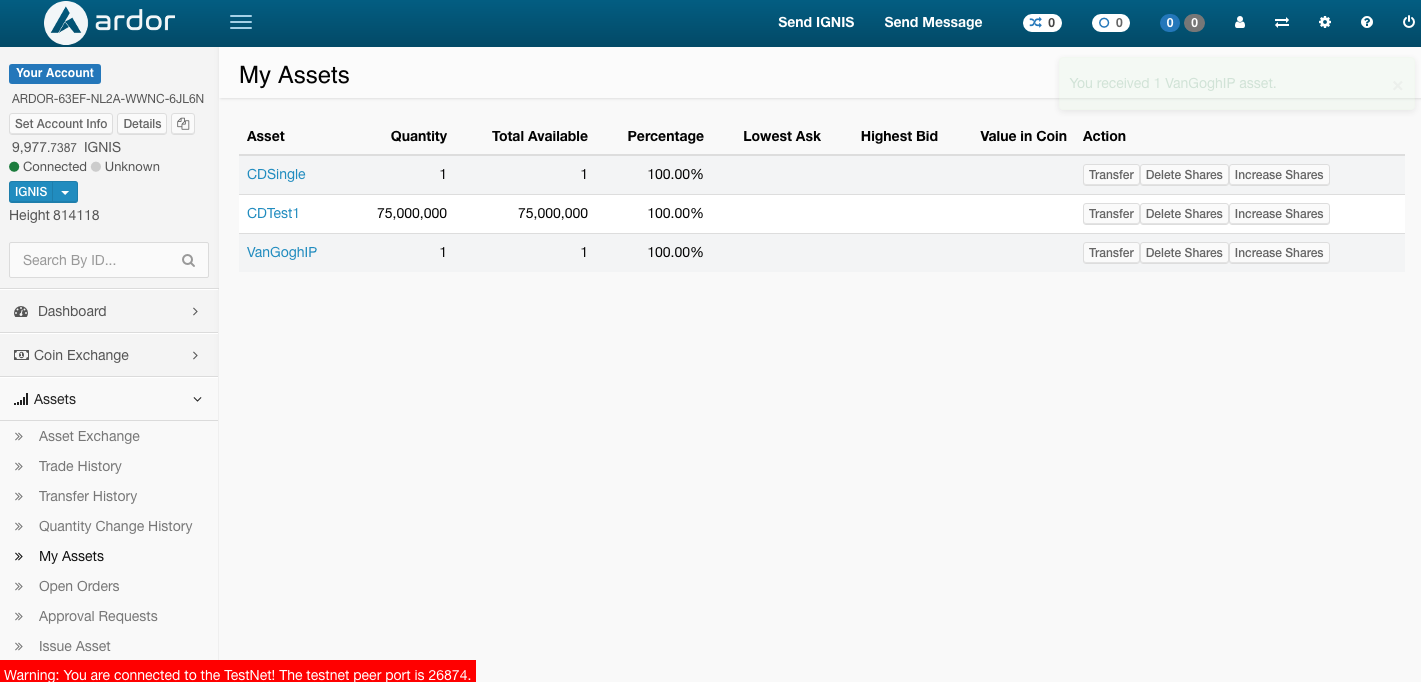This screenshot has width=1421, height=682.
Task: Click the transfer arrows icon in header
Action: point(1282,22)
